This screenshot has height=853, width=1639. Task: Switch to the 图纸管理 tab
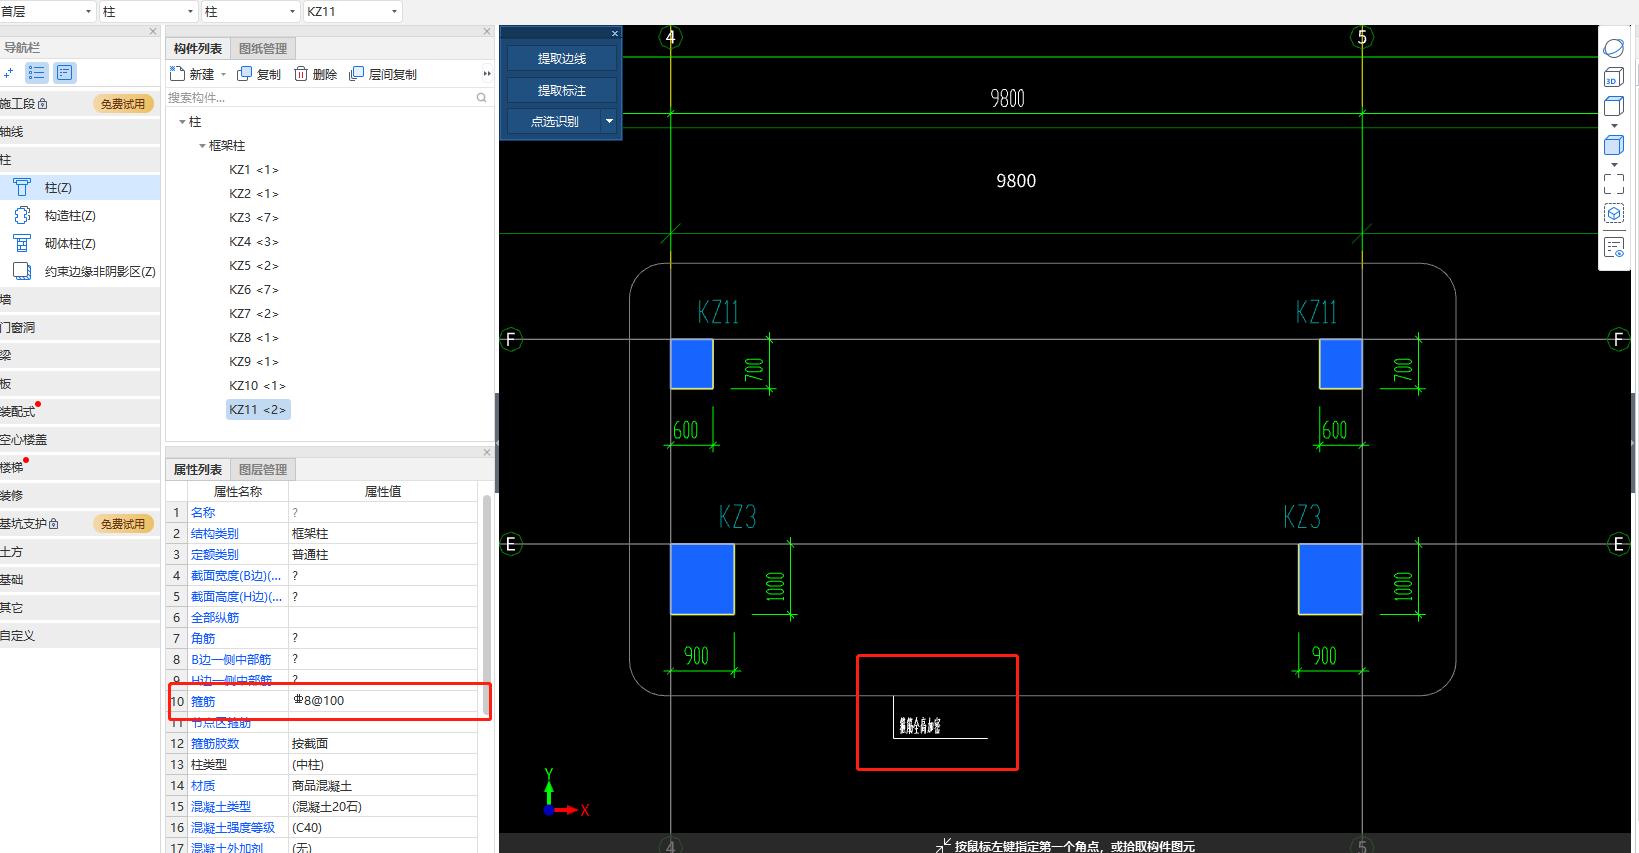point(263,48)
